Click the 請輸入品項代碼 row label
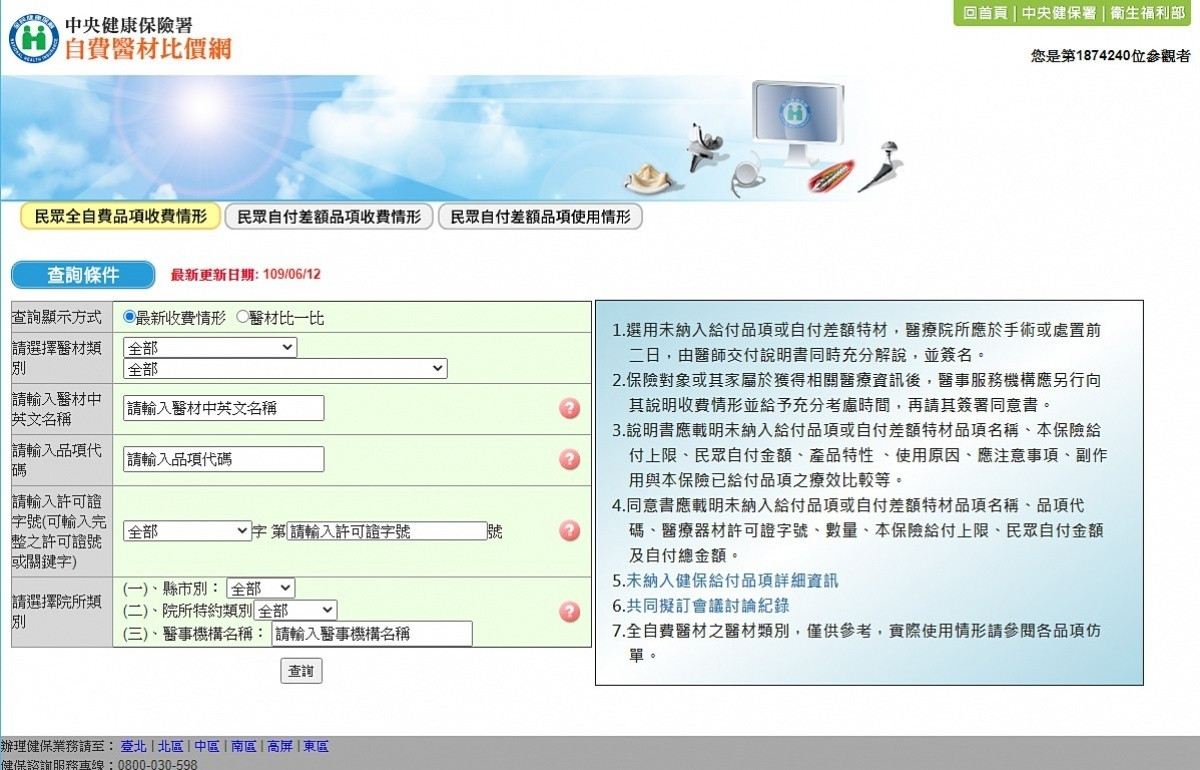This screenshot has height=770, width=1200. tap(57, 460)
